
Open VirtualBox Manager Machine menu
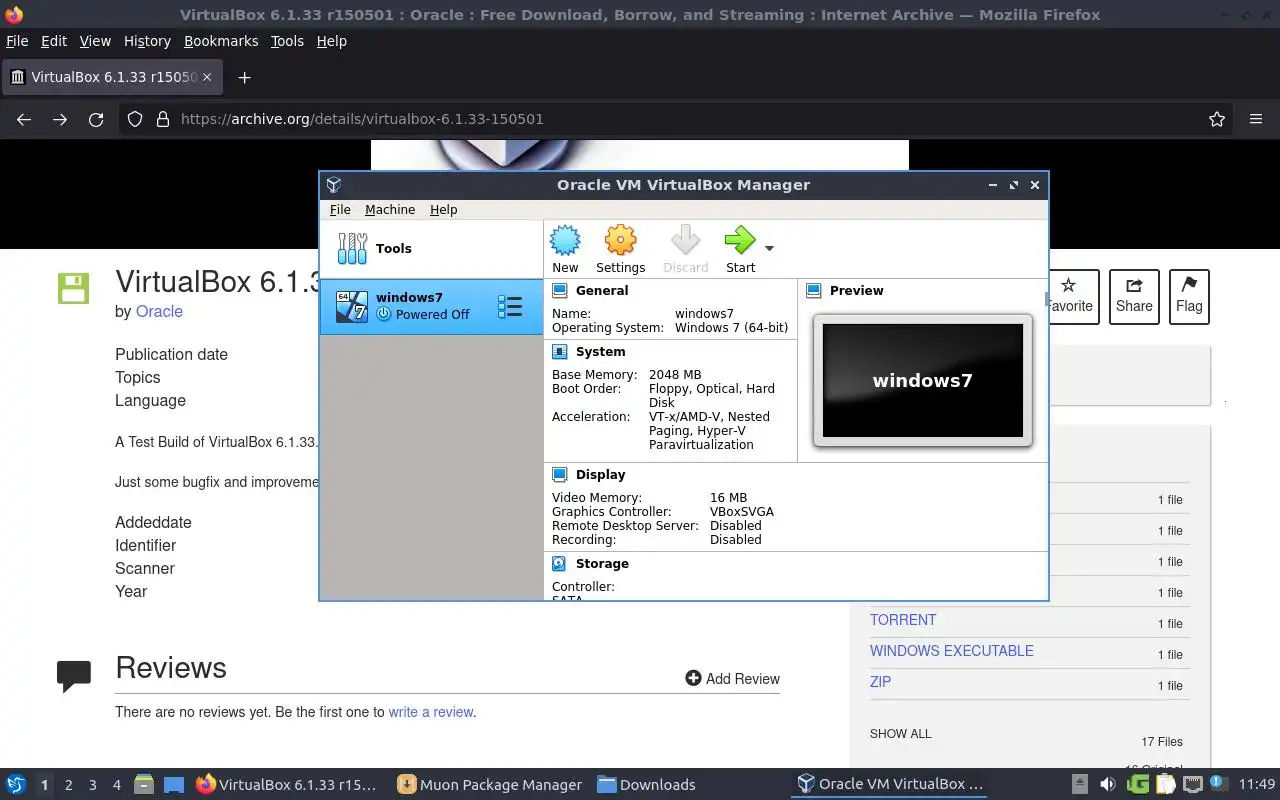click(390, 210)
